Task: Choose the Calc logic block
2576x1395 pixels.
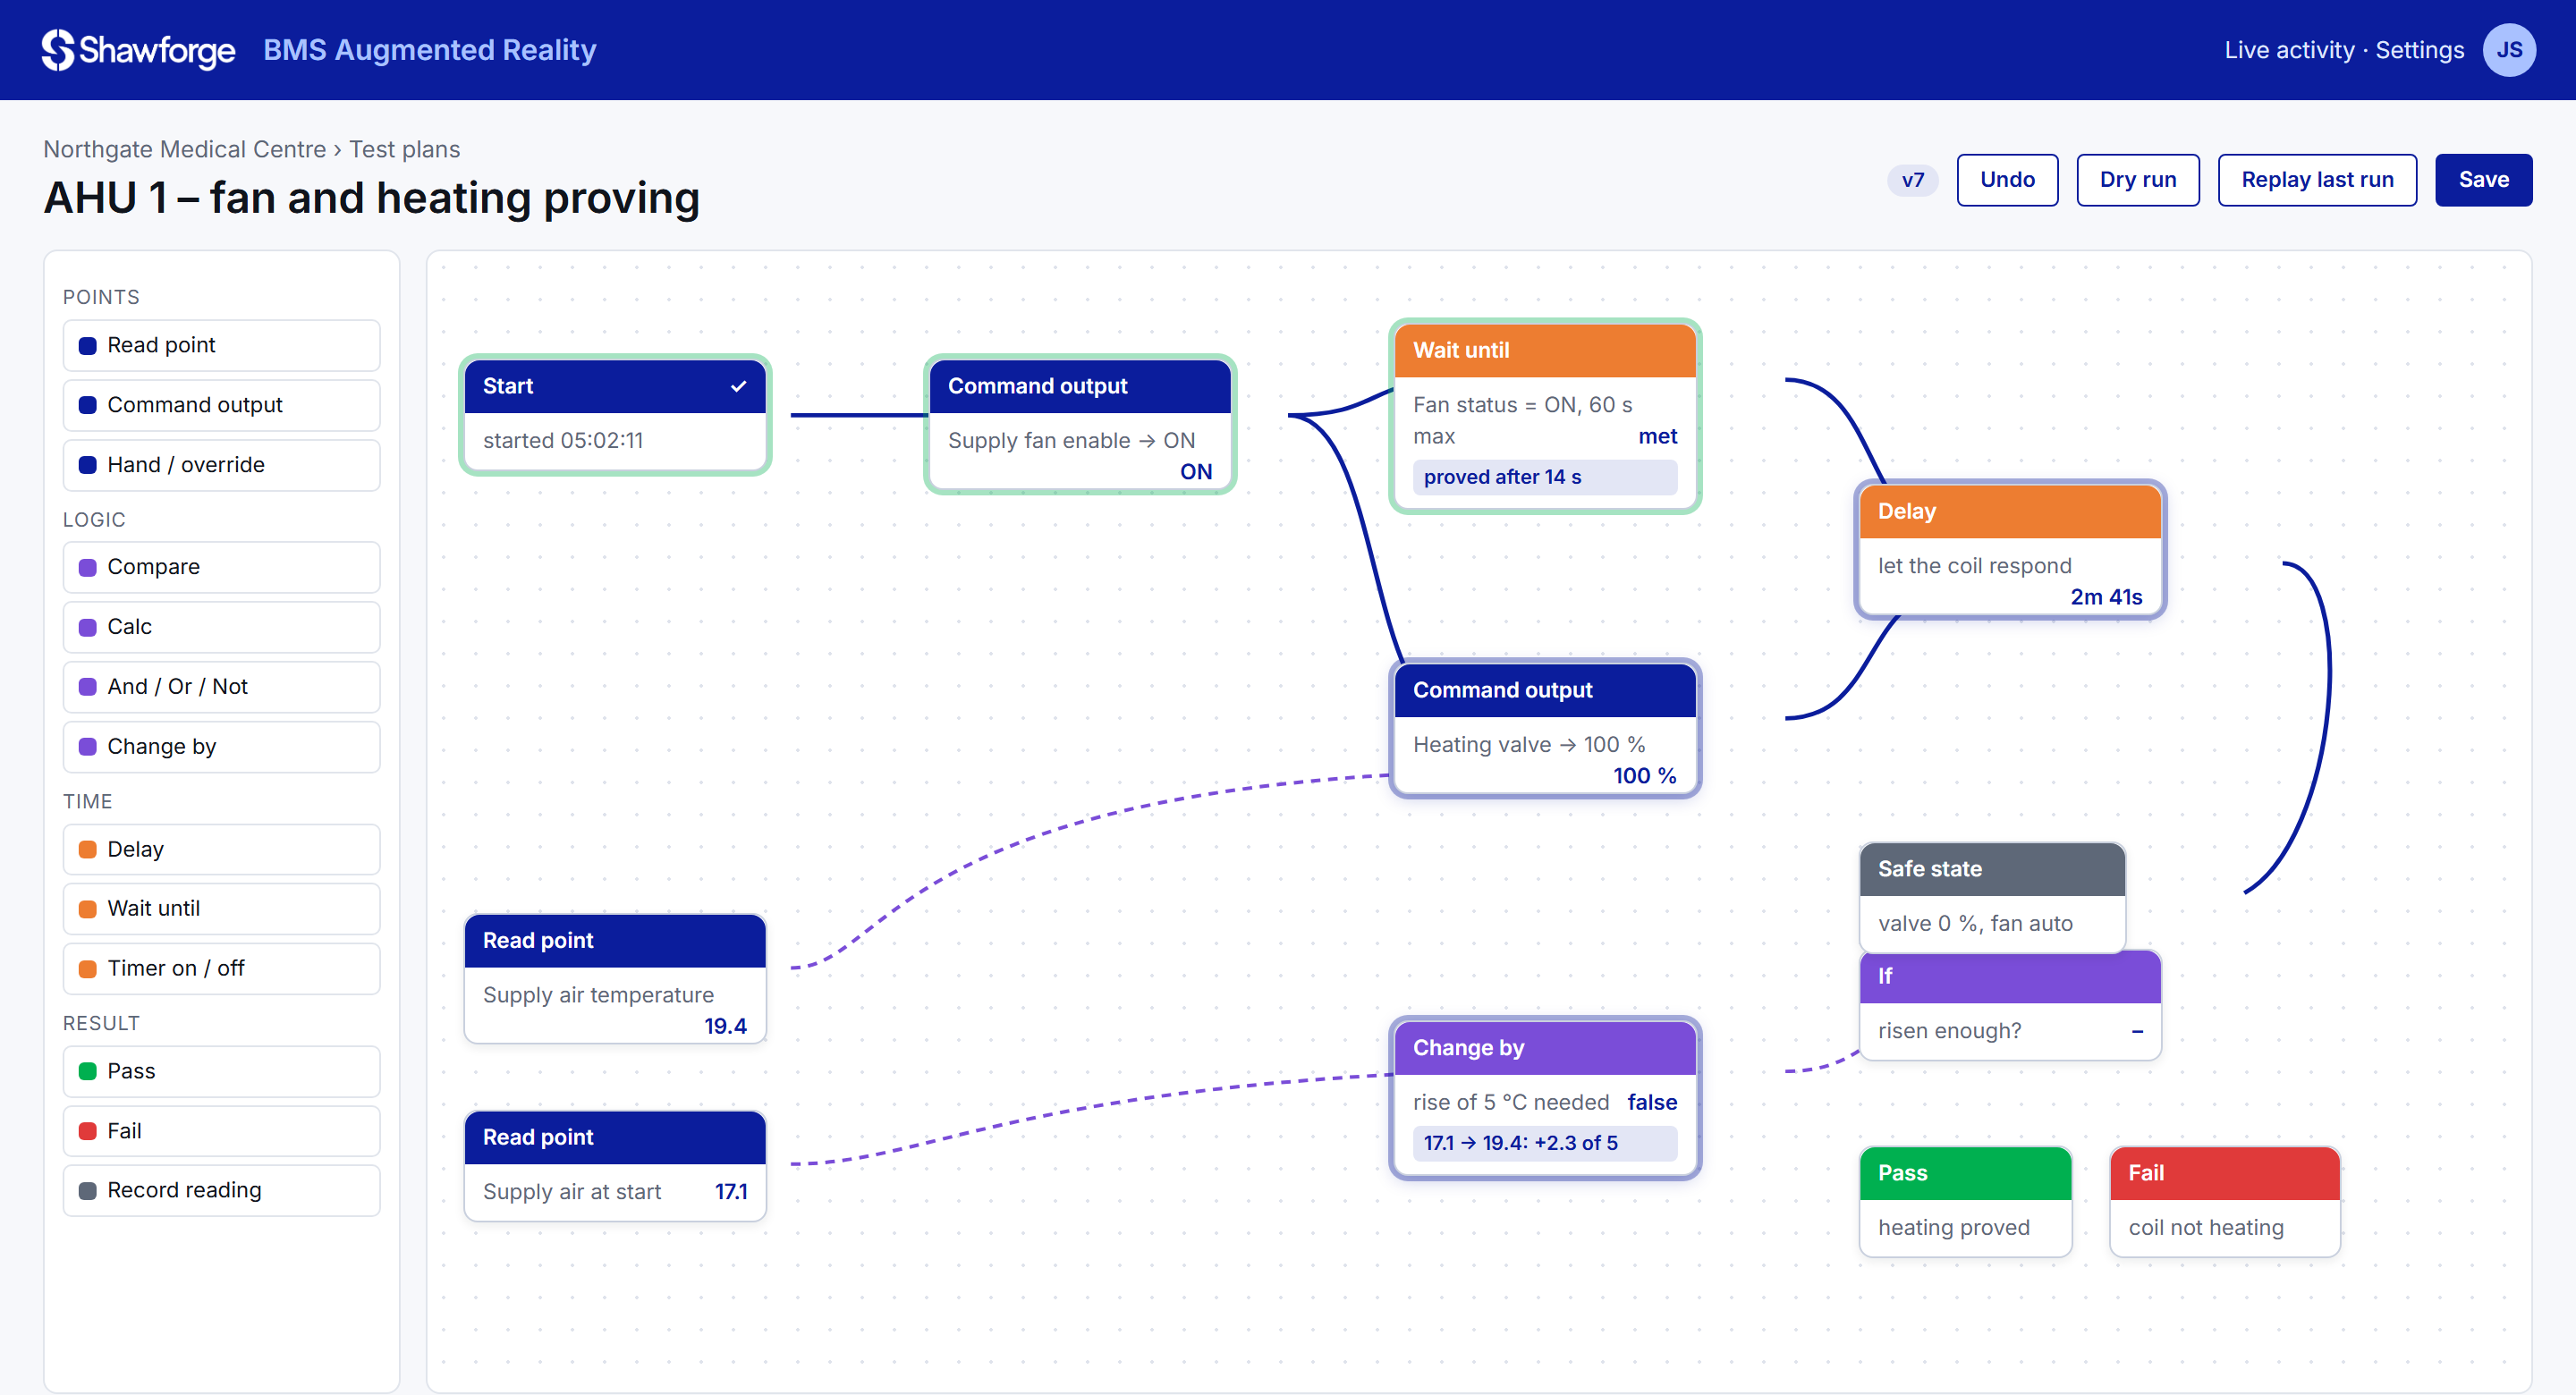Action: coord(221,627)
